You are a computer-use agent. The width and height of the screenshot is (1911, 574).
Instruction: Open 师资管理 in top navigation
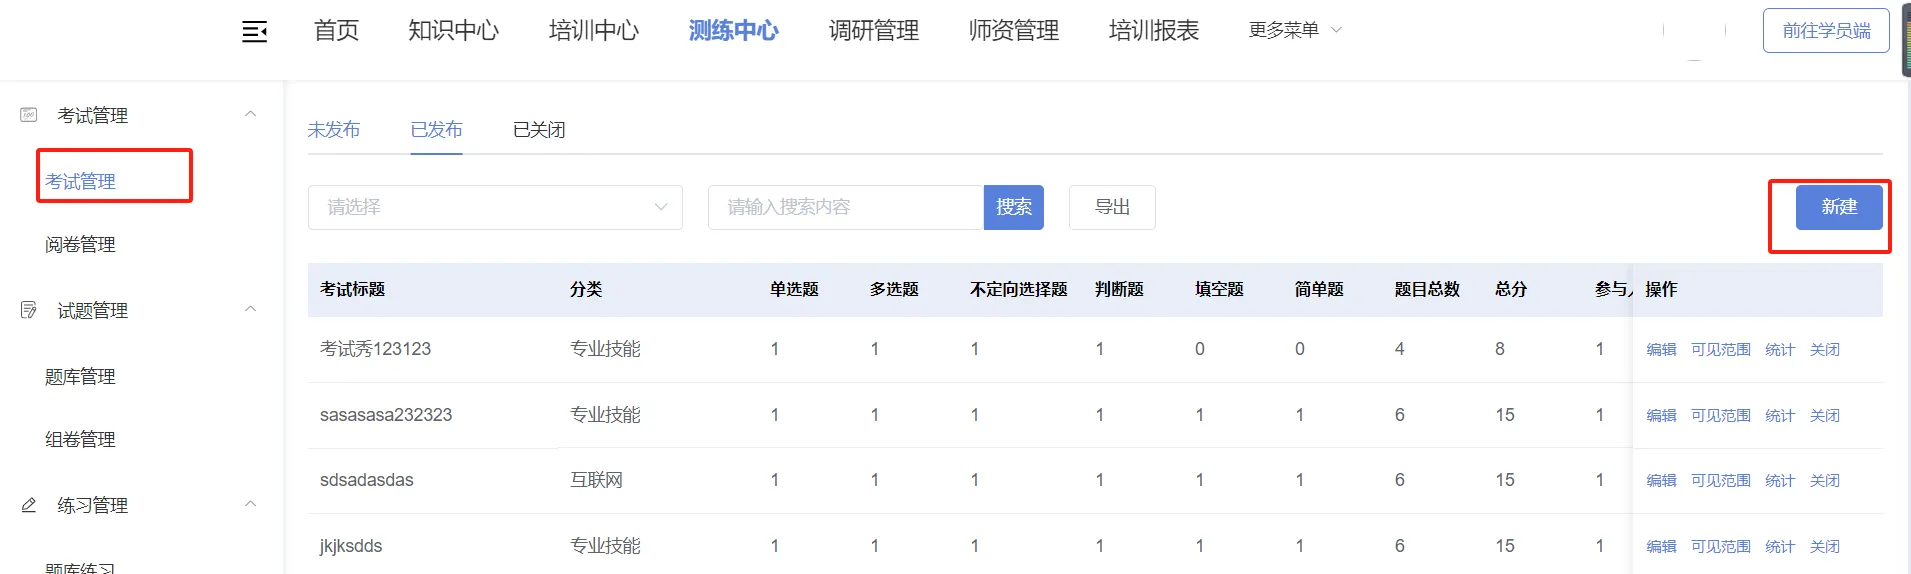pyautogui.click(x=1014, y=31)
